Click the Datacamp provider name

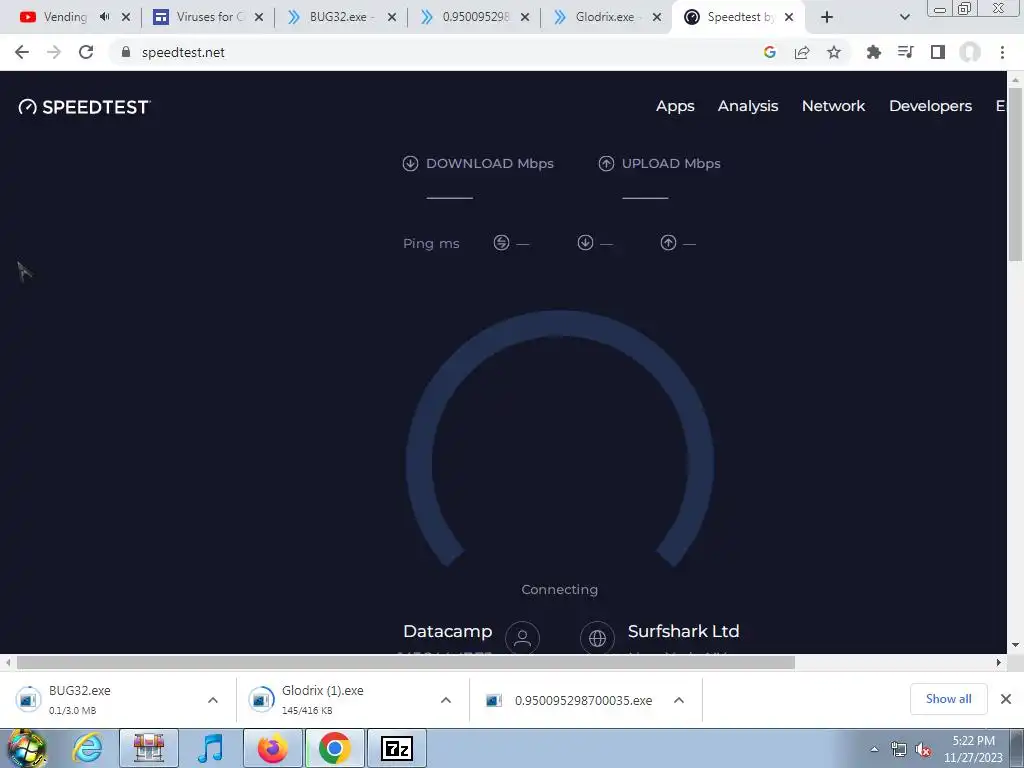tap(447, 631)
